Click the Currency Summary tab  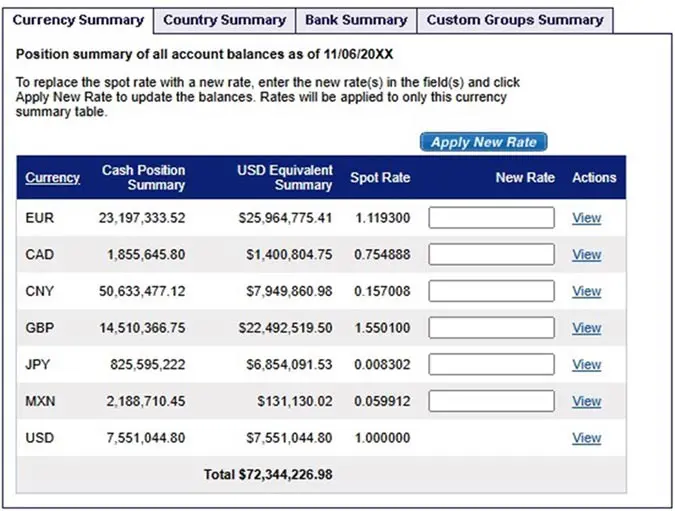point(78,20)
